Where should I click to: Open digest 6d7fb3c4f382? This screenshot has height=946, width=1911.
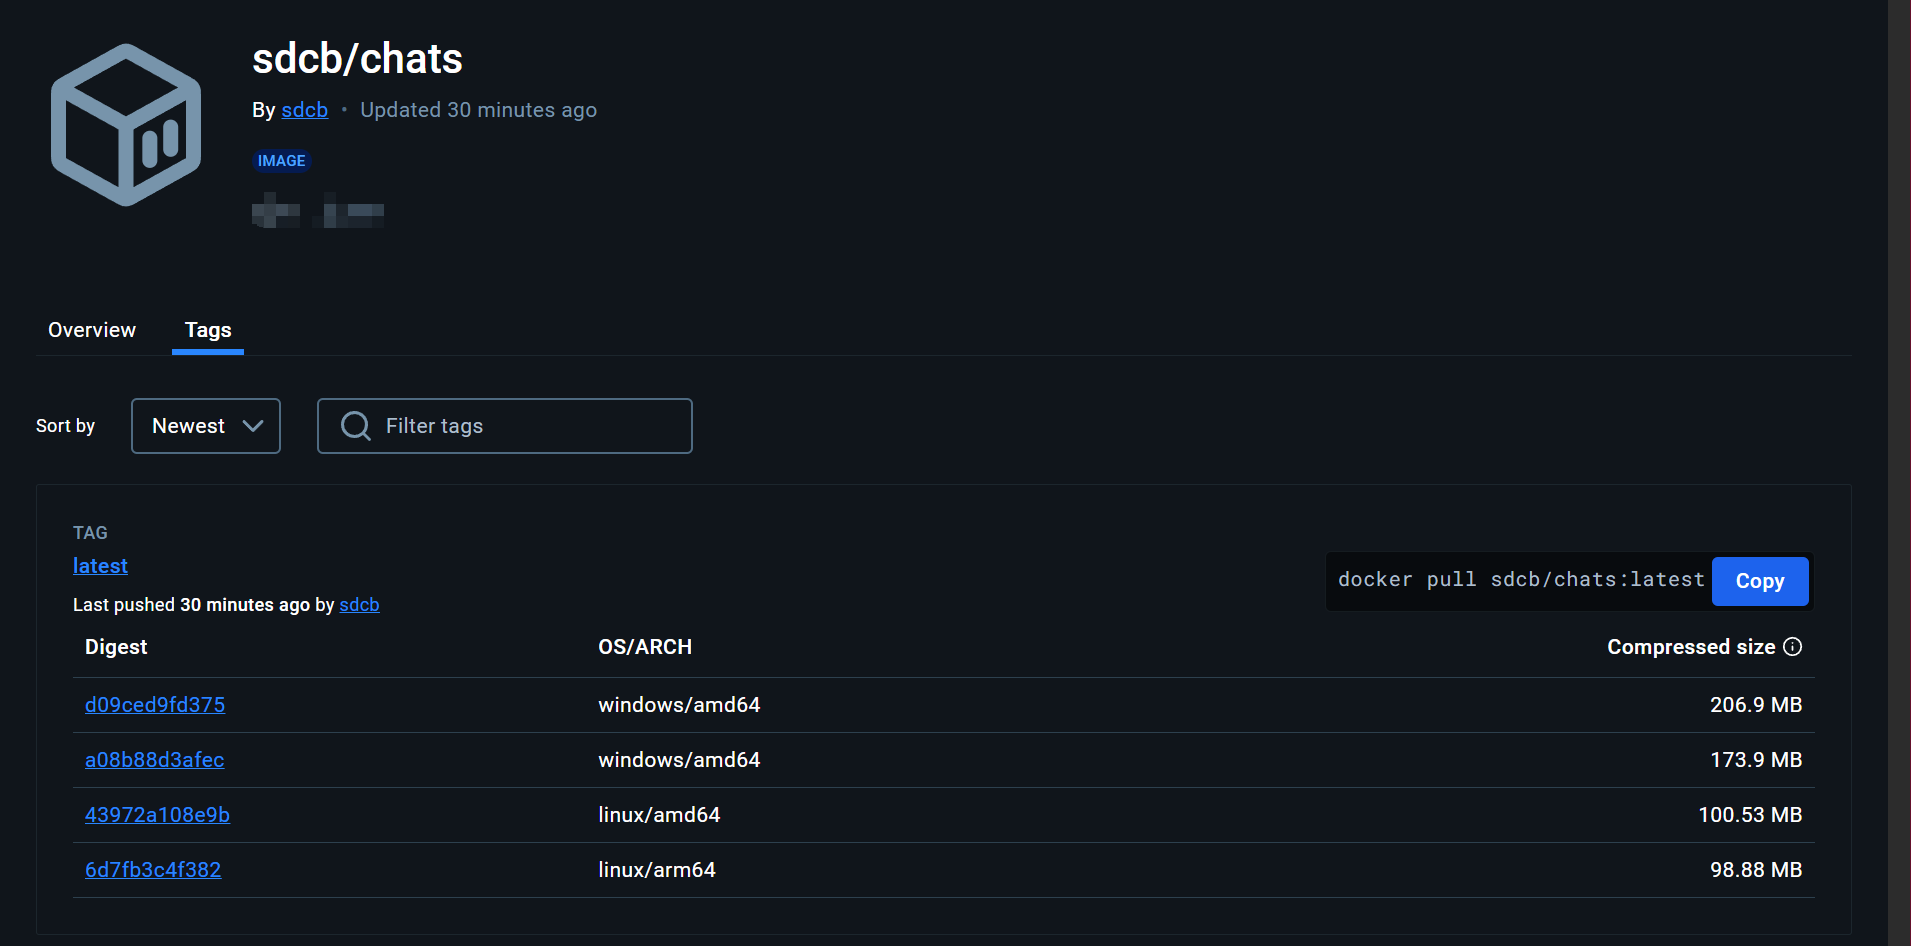pos(153,870)
